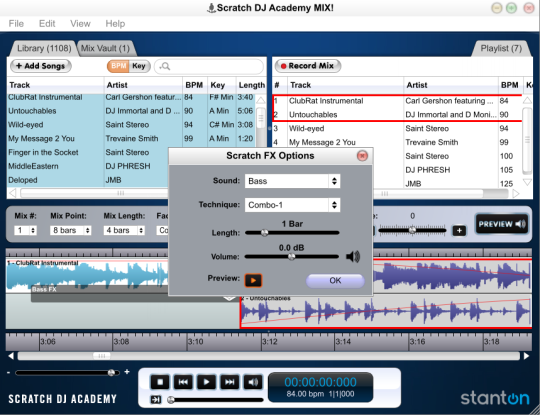Open the Technique dropdown set to Combo-1
This screenshot has height=415, width=540.
[292, 205]
